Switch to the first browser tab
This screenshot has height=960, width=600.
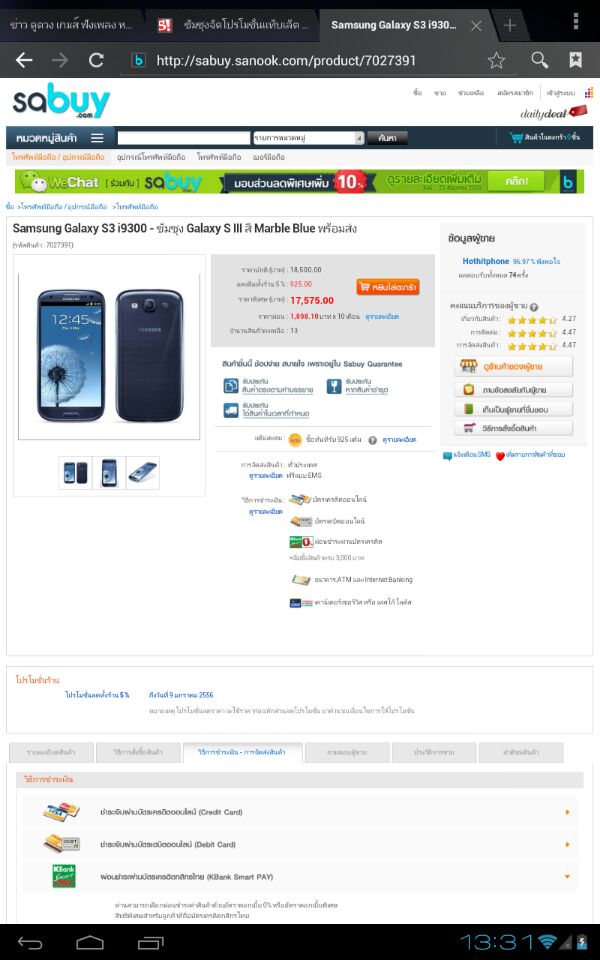pos(71,25)
